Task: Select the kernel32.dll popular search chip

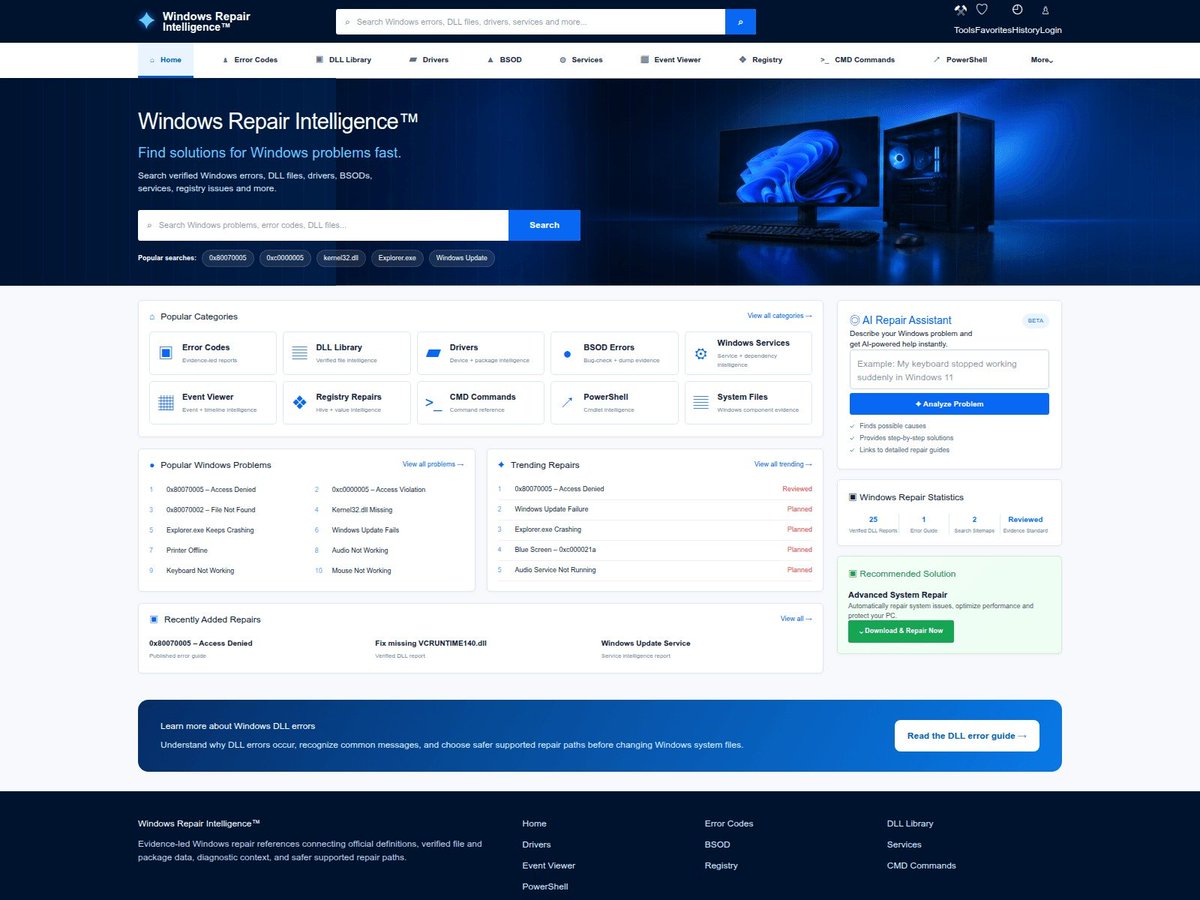Action: [x=340, y=258]
